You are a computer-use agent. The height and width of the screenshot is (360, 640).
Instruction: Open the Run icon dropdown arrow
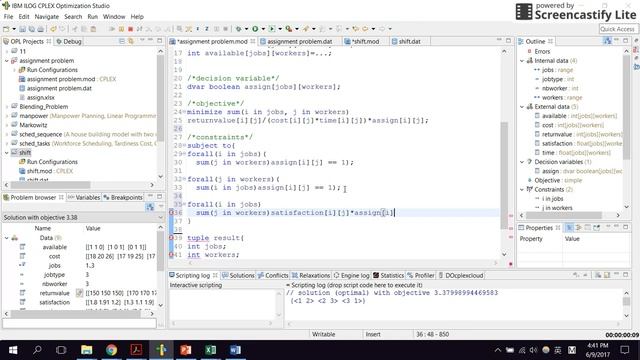point(263,29)
